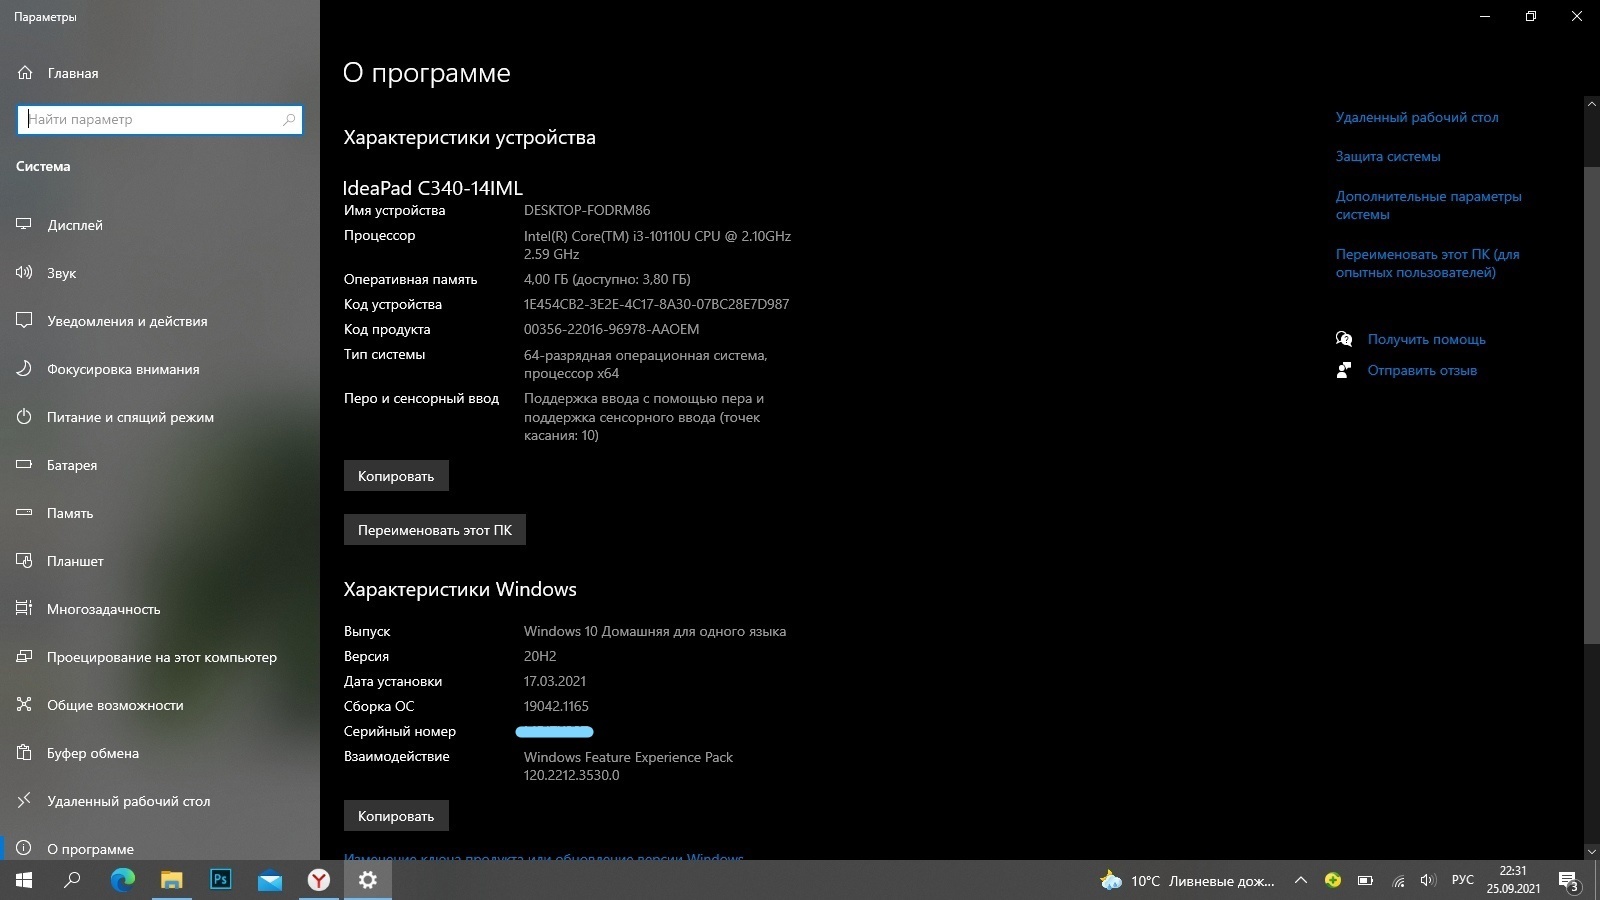The height and width of the screenshot is (900, 1600).
Task: Switch input language РУС
Action: point(1463,880)
